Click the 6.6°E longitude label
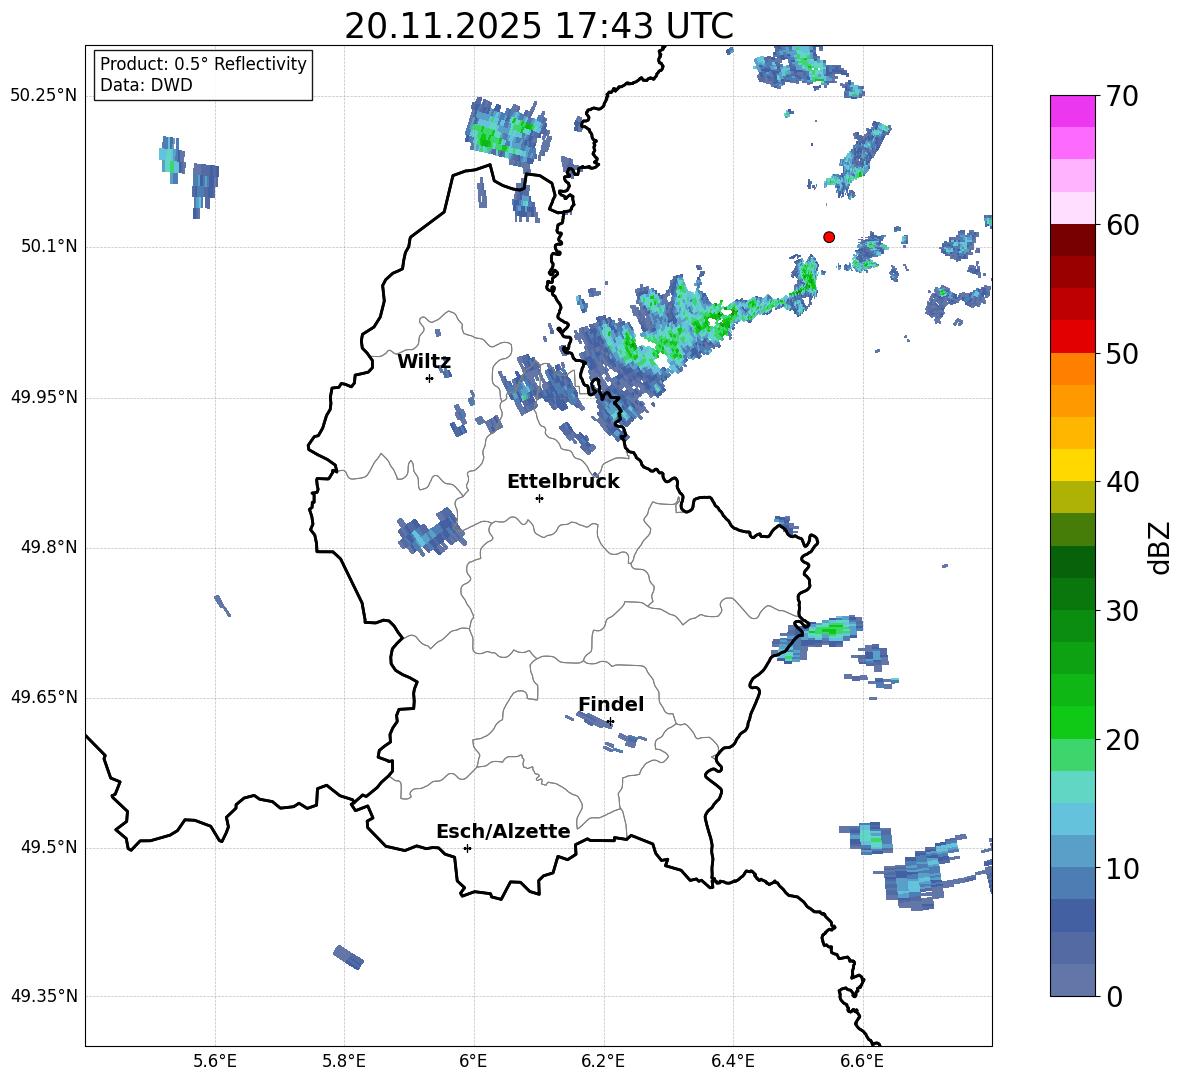 pyautogui.click(x=862, y=1061)
